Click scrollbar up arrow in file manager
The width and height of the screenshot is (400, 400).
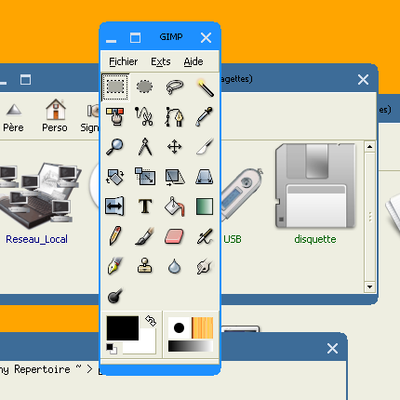pos(369,147)
